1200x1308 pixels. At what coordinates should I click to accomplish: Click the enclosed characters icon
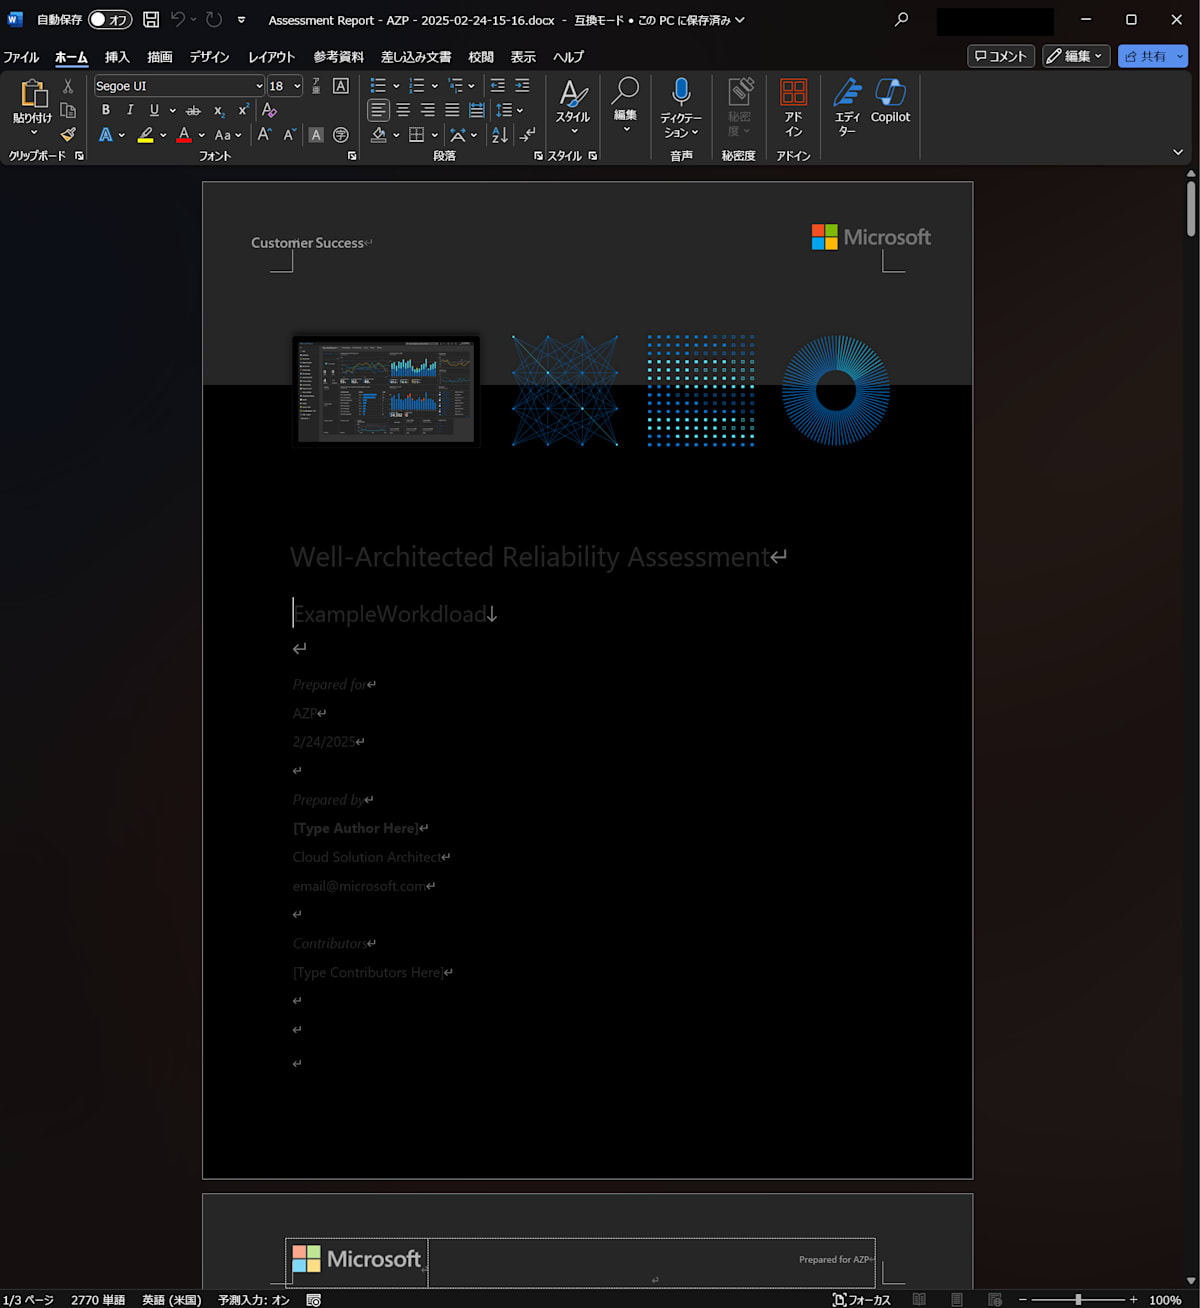(341, 134)
